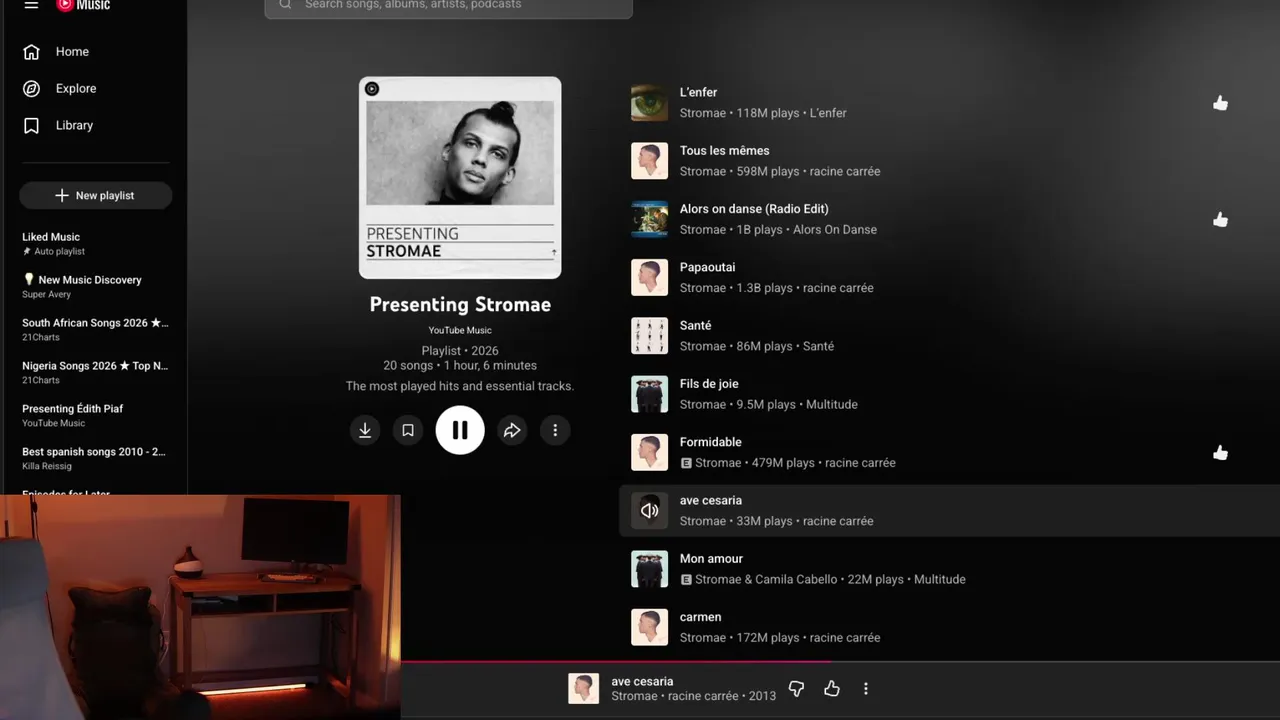Open New Music Discovery playlist
This screenshot has height=720, width=1280.
pyautogui.click(x=95, y=287)
